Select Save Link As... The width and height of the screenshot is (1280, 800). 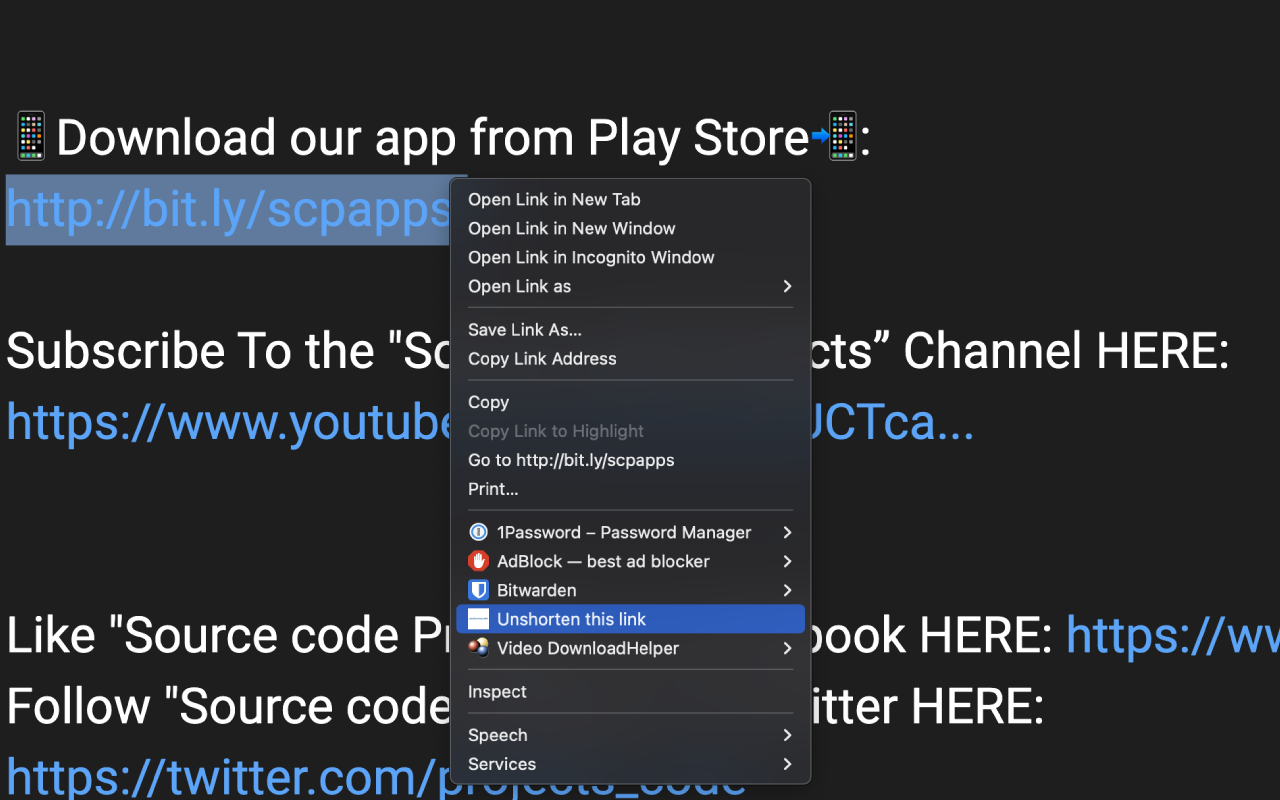[630, 329]
